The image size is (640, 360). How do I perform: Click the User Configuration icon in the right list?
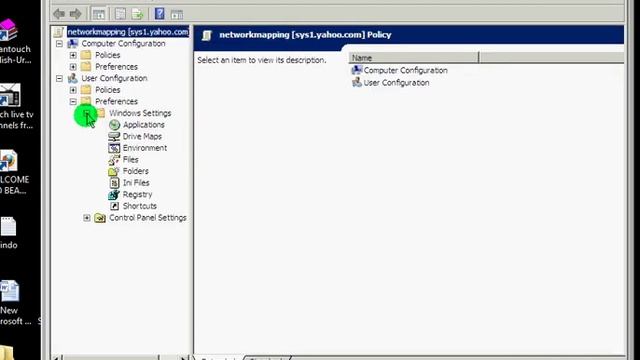point(357,82)
